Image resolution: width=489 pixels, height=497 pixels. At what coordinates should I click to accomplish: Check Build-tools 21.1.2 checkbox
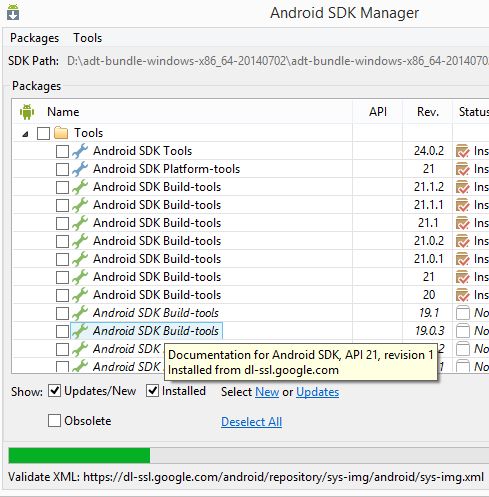(62, 187)
